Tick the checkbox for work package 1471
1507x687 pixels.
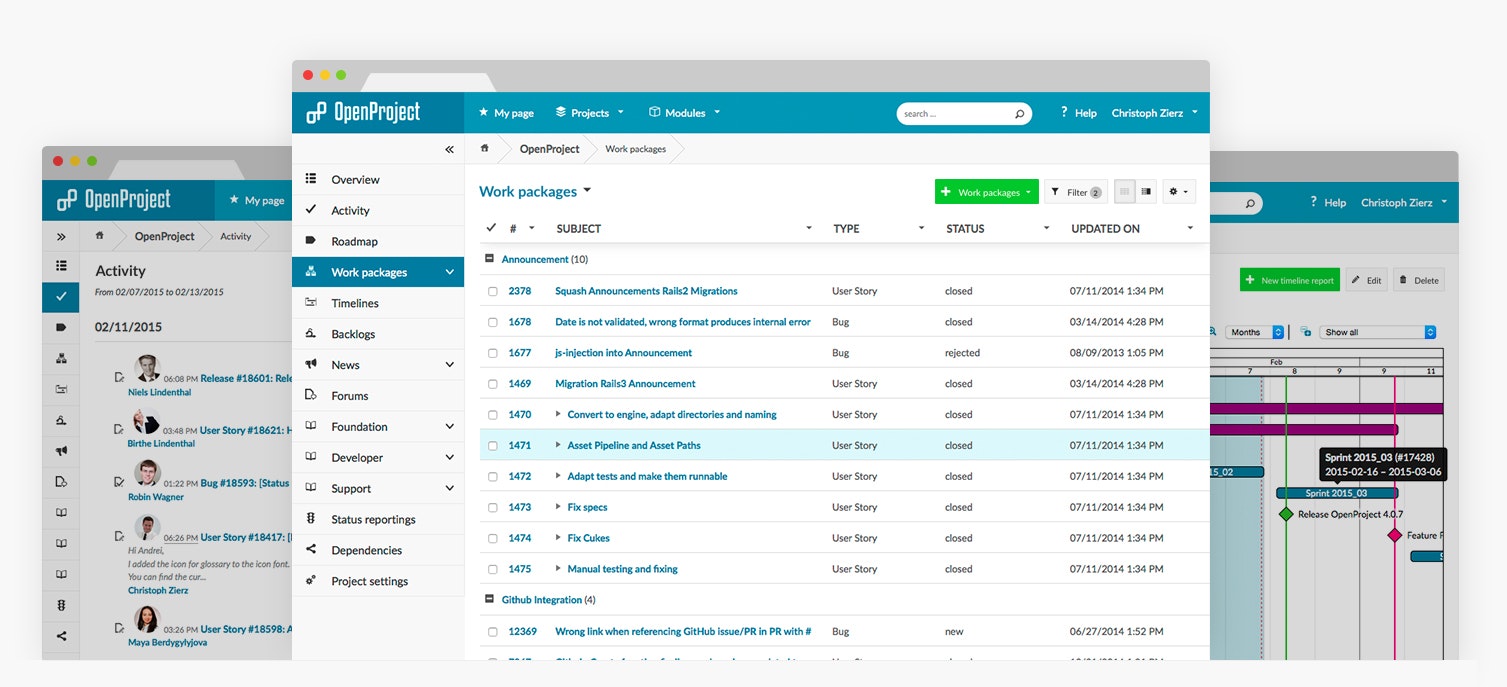coord(493,446)
